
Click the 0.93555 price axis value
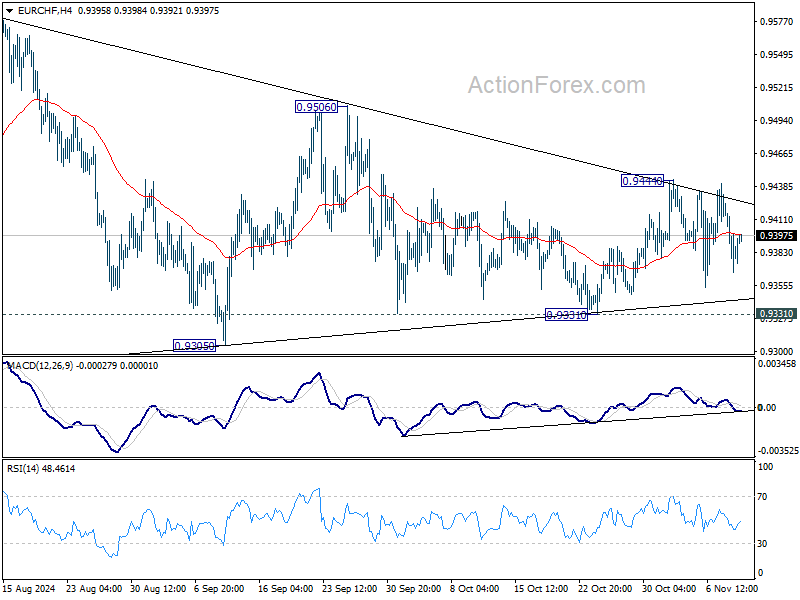click(777, 286)
